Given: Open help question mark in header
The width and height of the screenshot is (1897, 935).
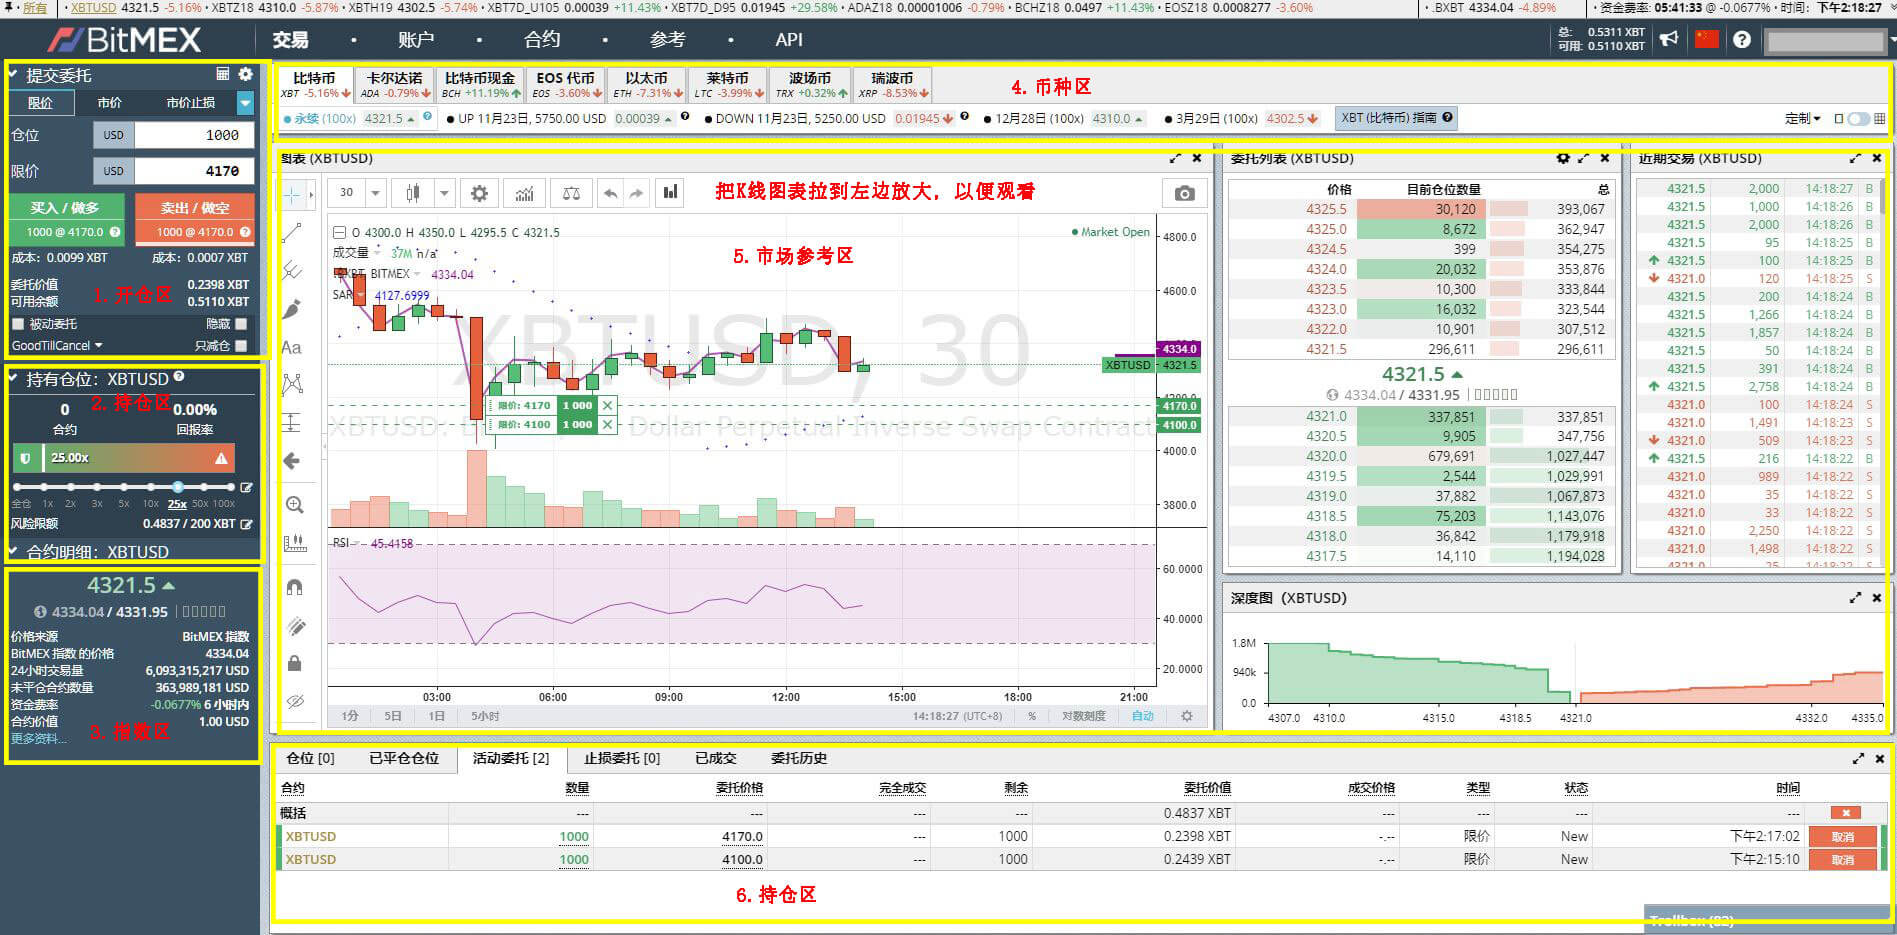Looking at the screenshot, I should (1742, 40).
